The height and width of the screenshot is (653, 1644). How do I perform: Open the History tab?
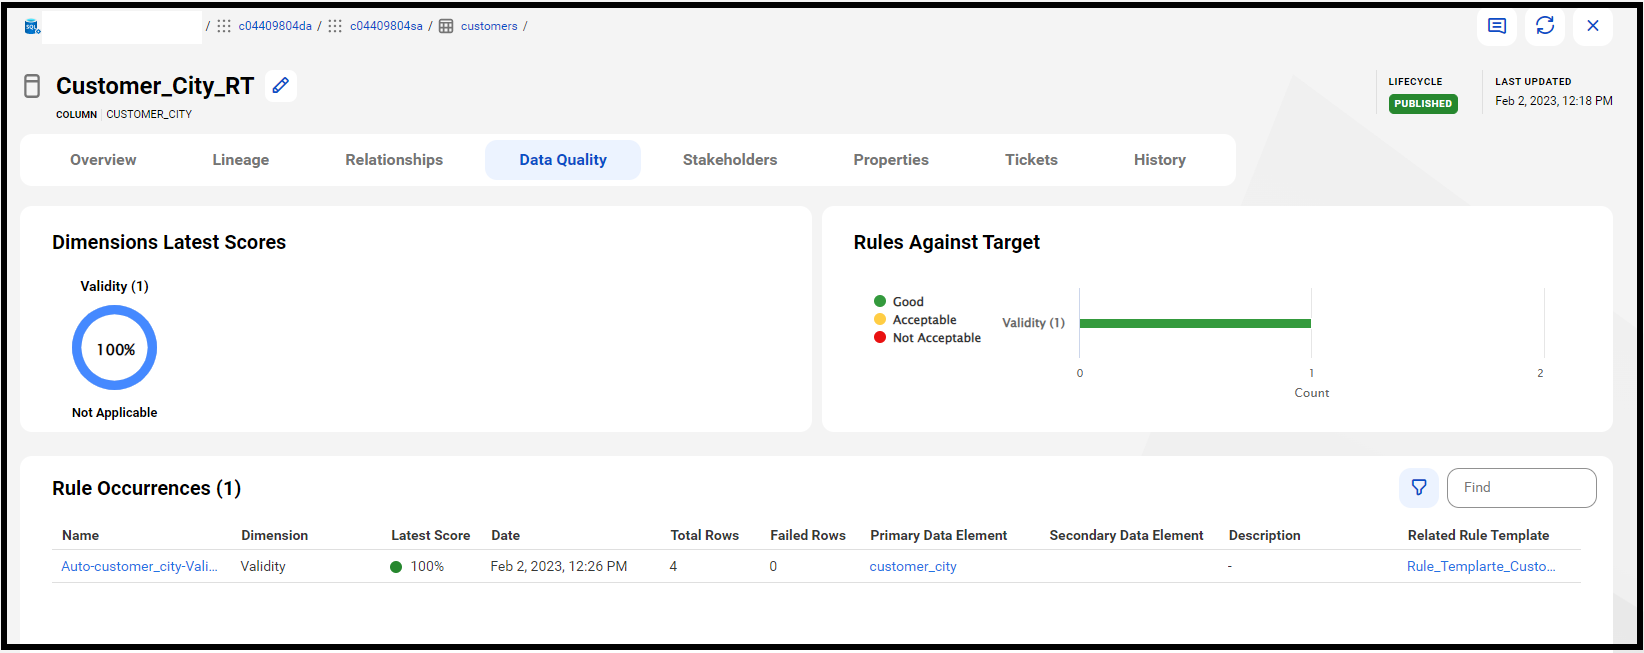click(x=1160, y=160)
